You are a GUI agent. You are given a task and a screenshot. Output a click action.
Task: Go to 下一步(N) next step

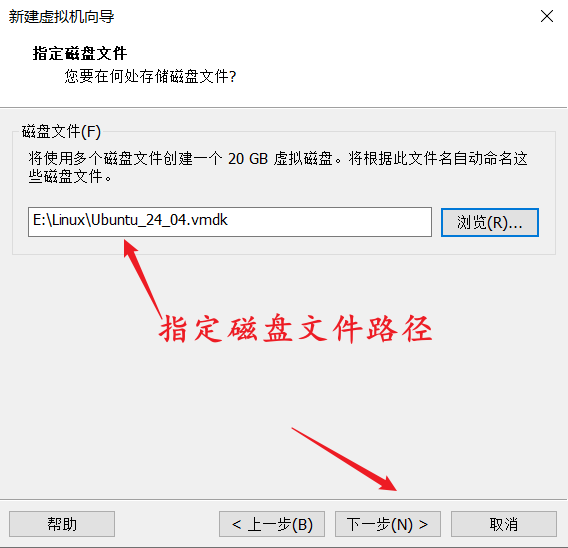pos(388,524)
